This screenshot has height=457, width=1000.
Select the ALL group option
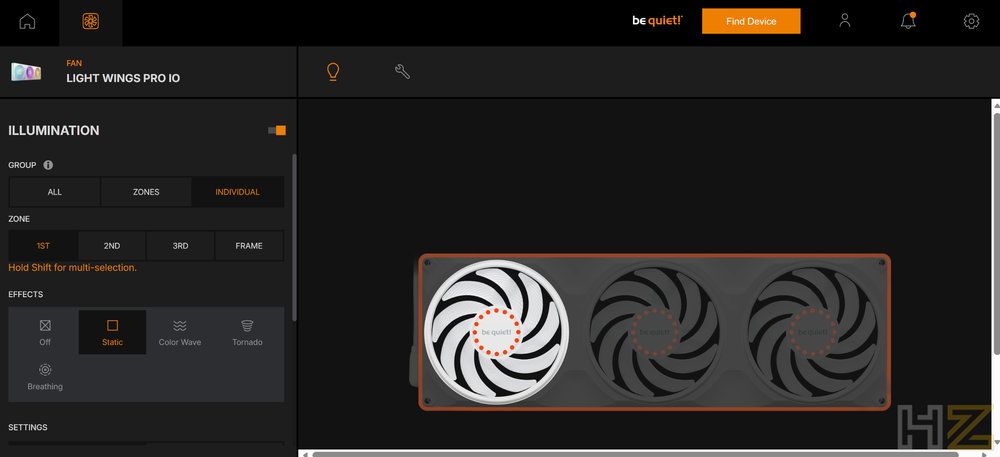(55, 192)
